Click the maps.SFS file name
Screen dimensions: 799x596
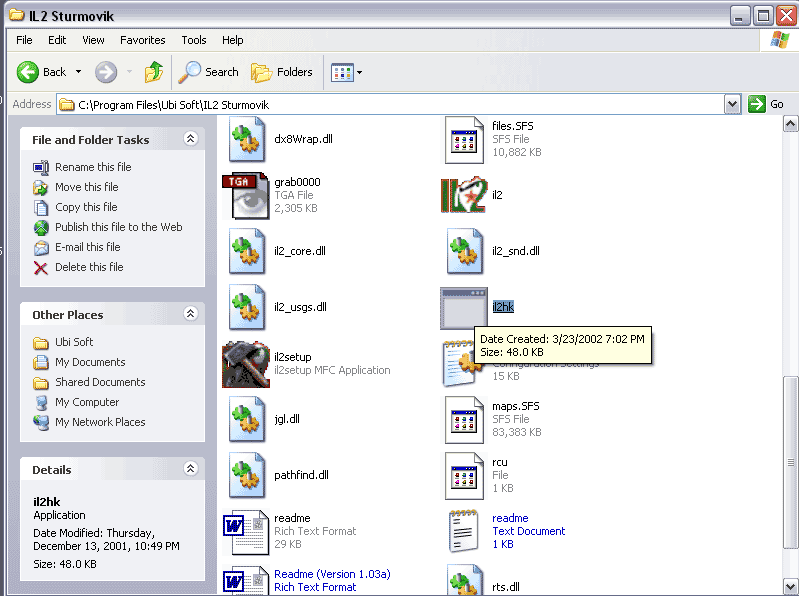pyautogui.click(x=516, y=407)
